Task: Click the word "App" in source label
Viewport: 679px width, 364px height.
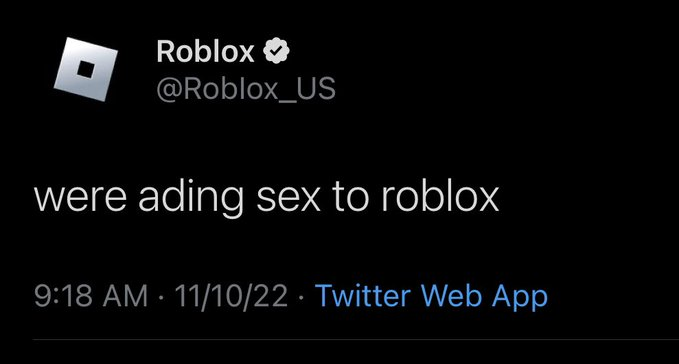Action: coord(520,298)
